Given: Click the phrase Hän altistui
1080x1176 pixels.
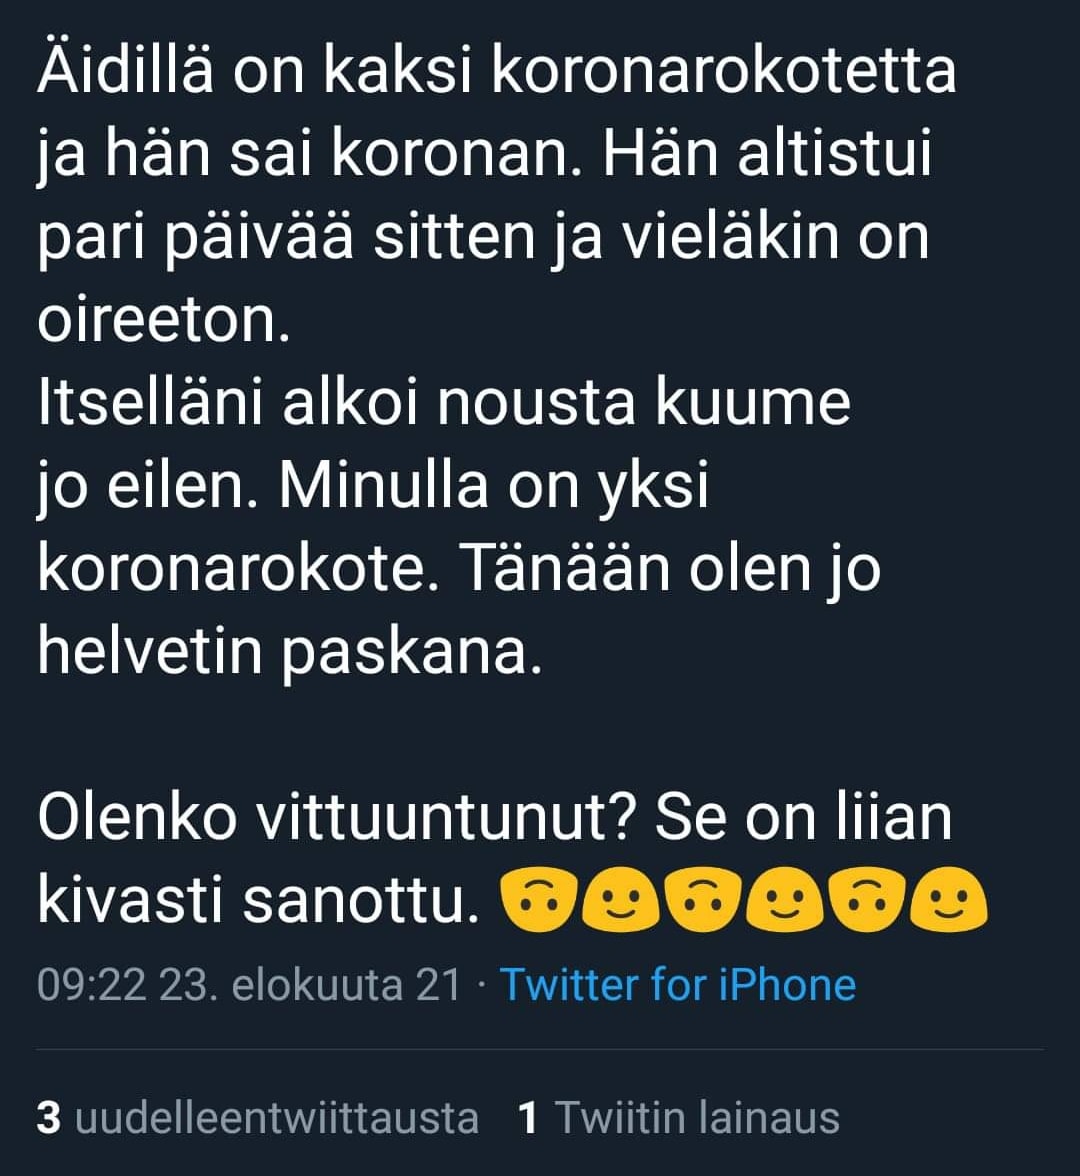Looking at the screenshot, I should tap(767, 153).
